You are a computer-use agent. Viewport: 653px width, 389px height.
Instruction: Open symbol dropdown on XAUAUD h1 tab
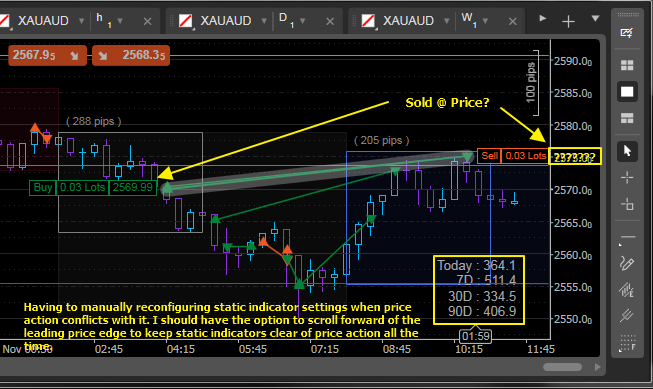82,20
